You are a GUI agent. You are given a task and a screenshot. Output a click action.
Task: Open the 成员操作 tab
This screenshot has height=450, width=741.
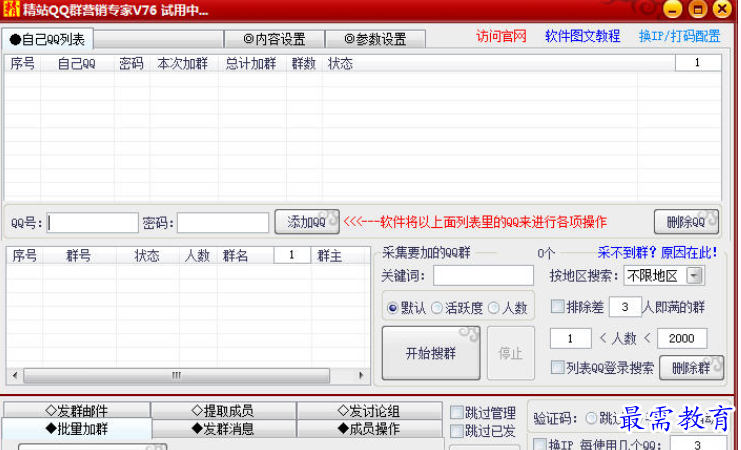point(369,429)
